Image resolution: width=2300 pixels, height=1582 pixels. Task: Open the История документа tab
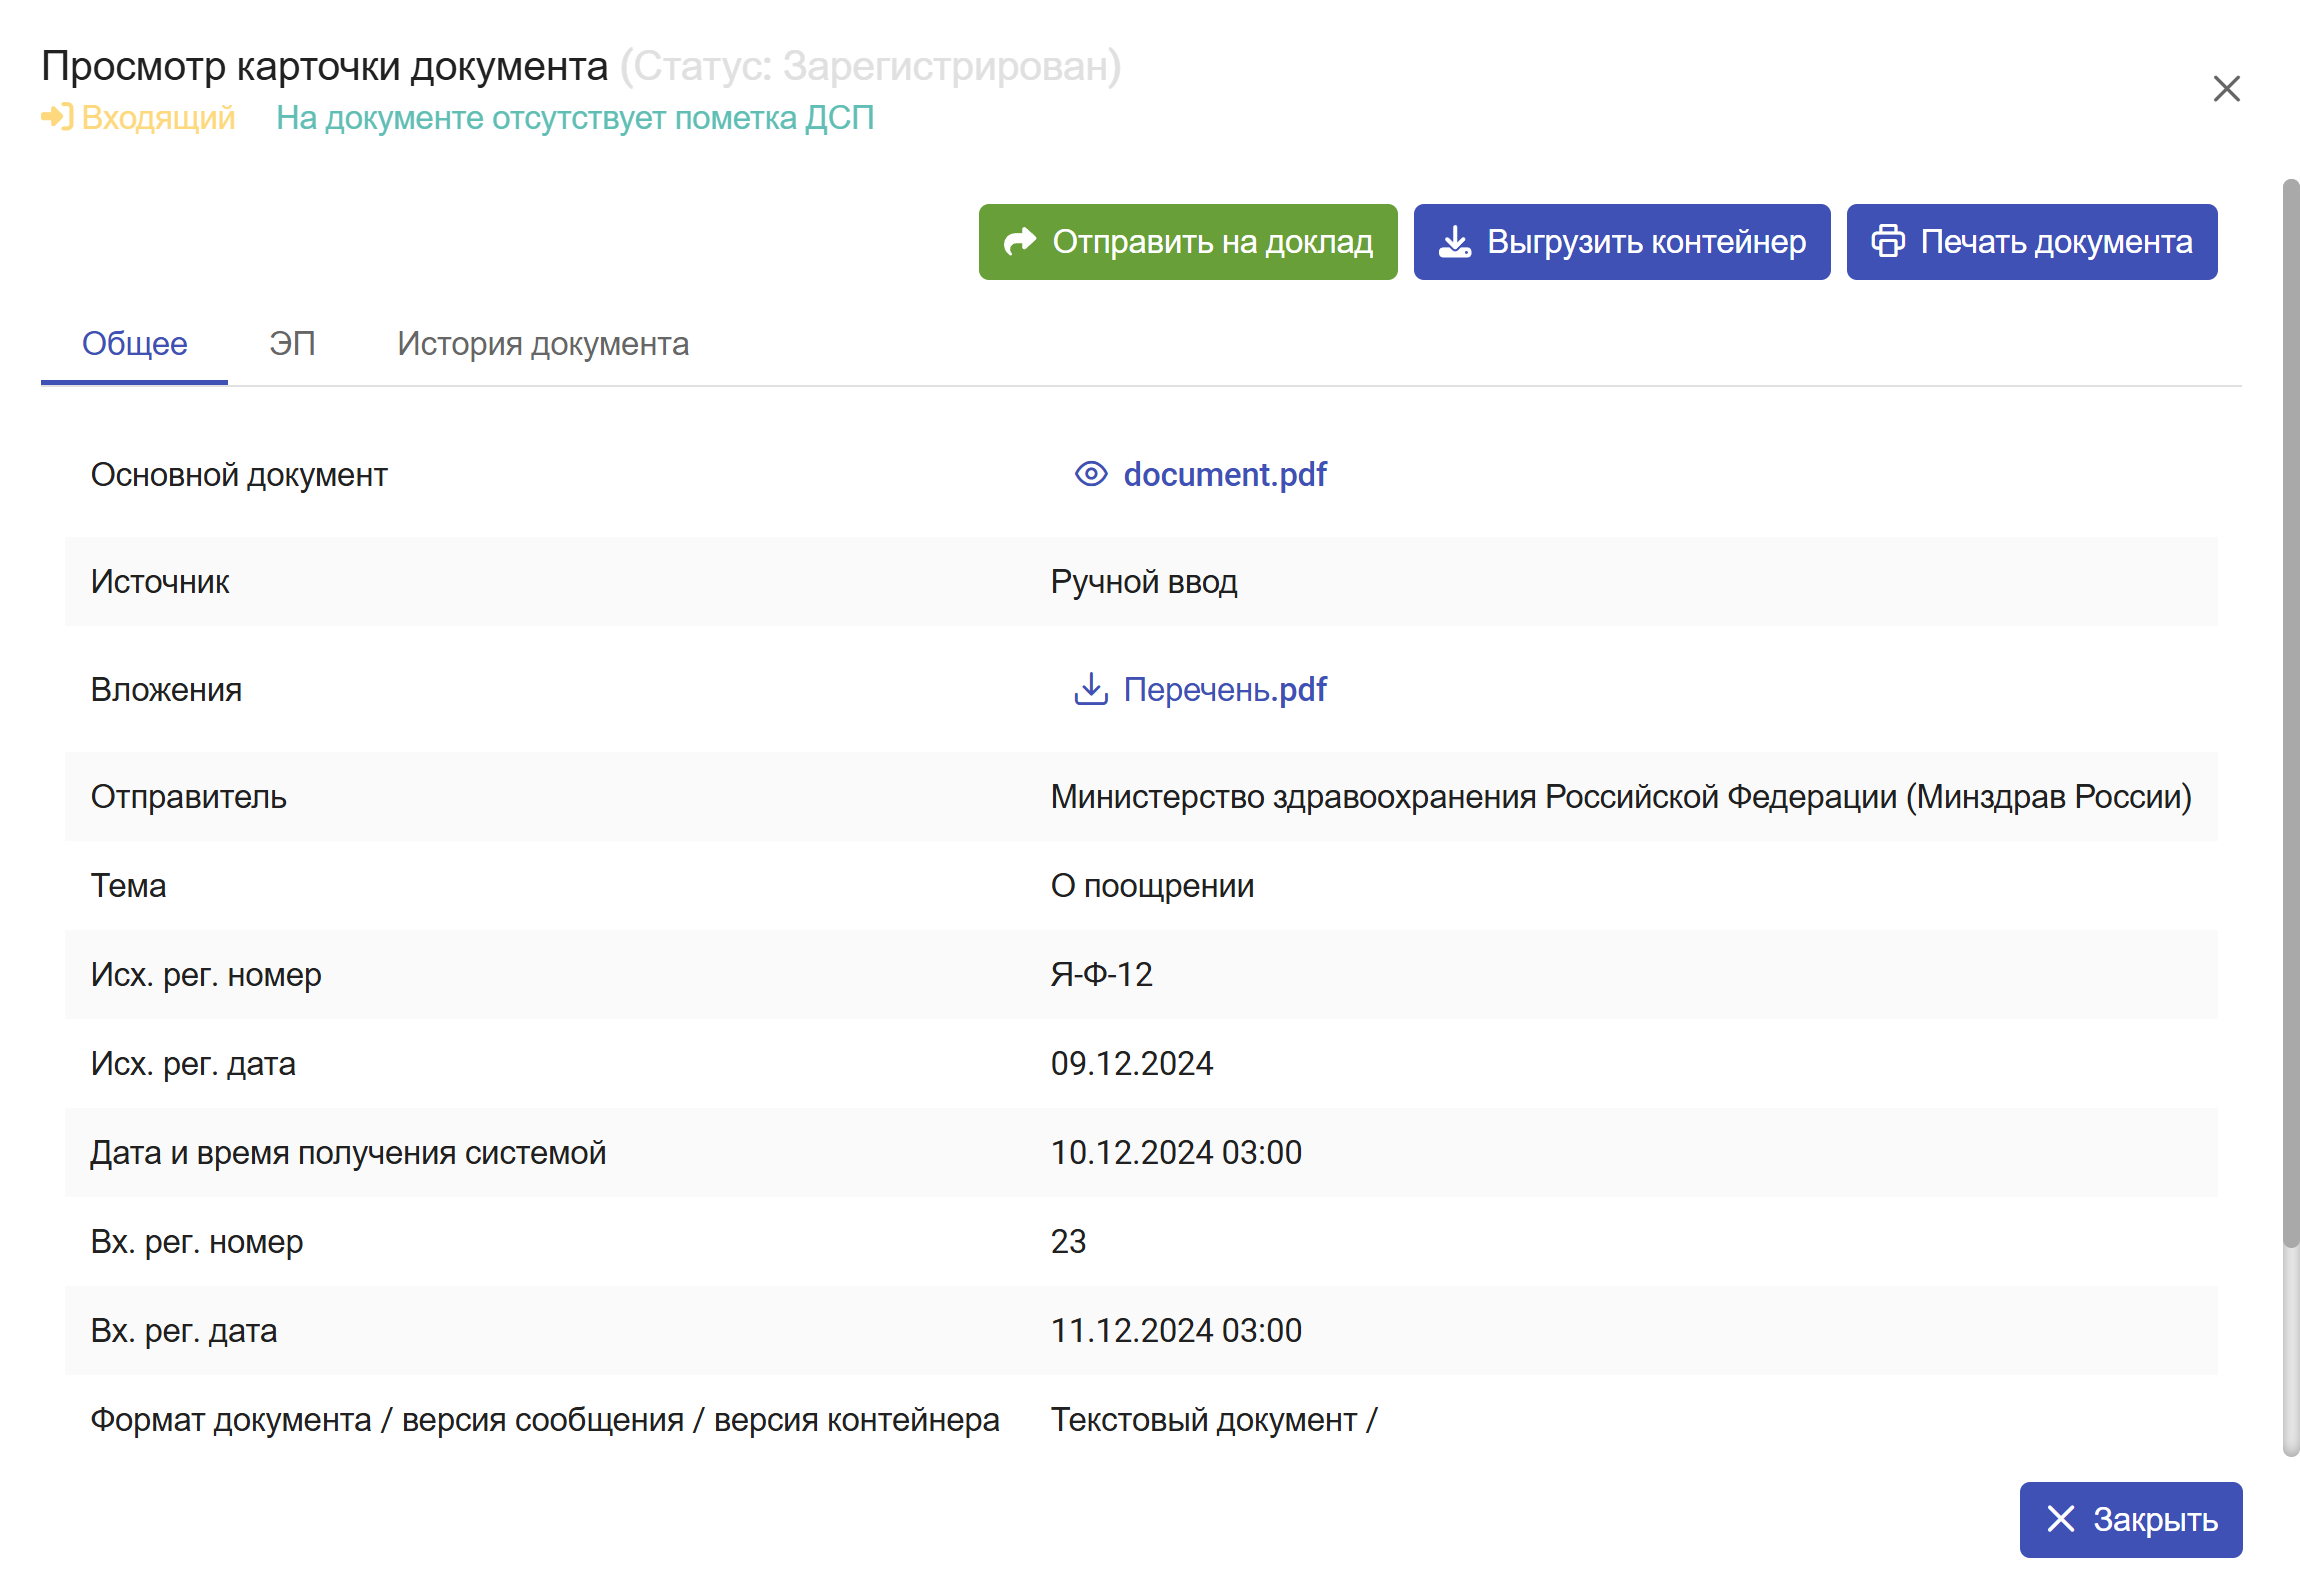point(543,344)
